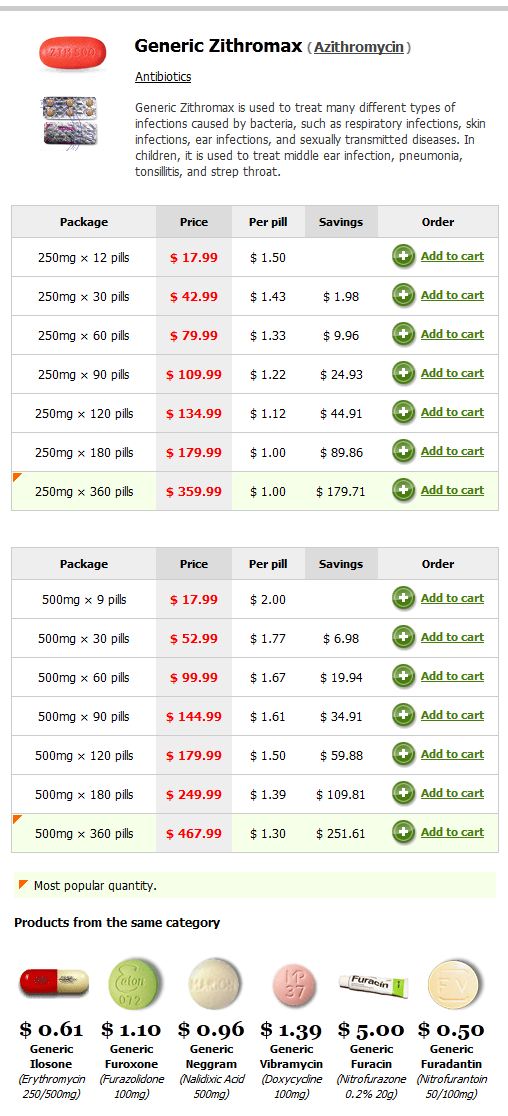
Task: Click green plus icon for 250mg × 90 pills
Action: pyautogui.click(x=403, y=373)
